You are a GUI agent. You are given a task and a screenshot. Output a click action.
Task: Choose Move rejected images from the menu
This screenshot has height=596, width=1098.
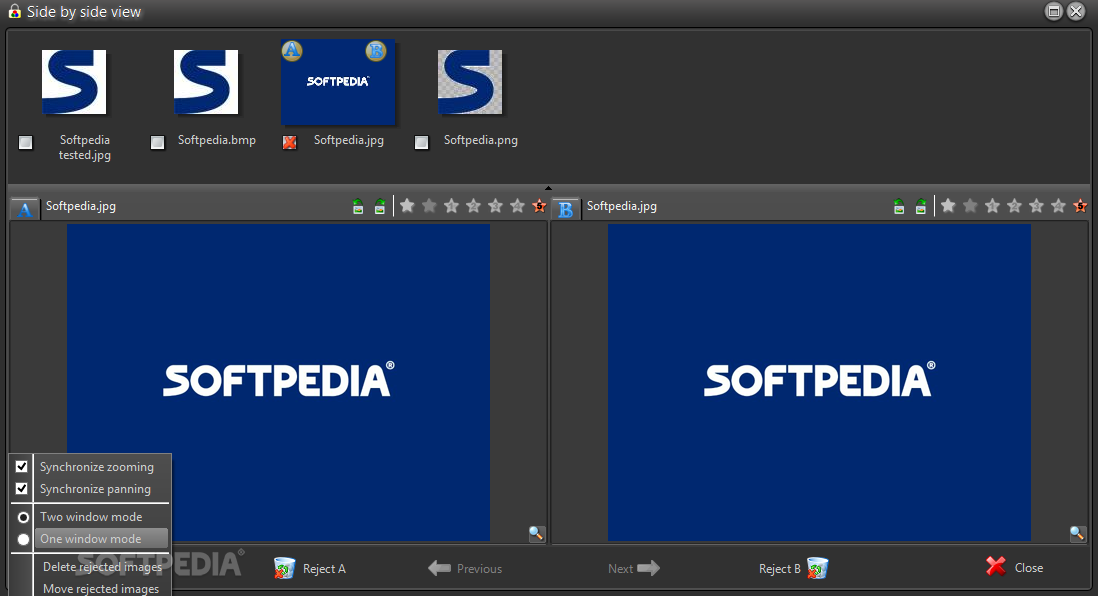point(101,589)
